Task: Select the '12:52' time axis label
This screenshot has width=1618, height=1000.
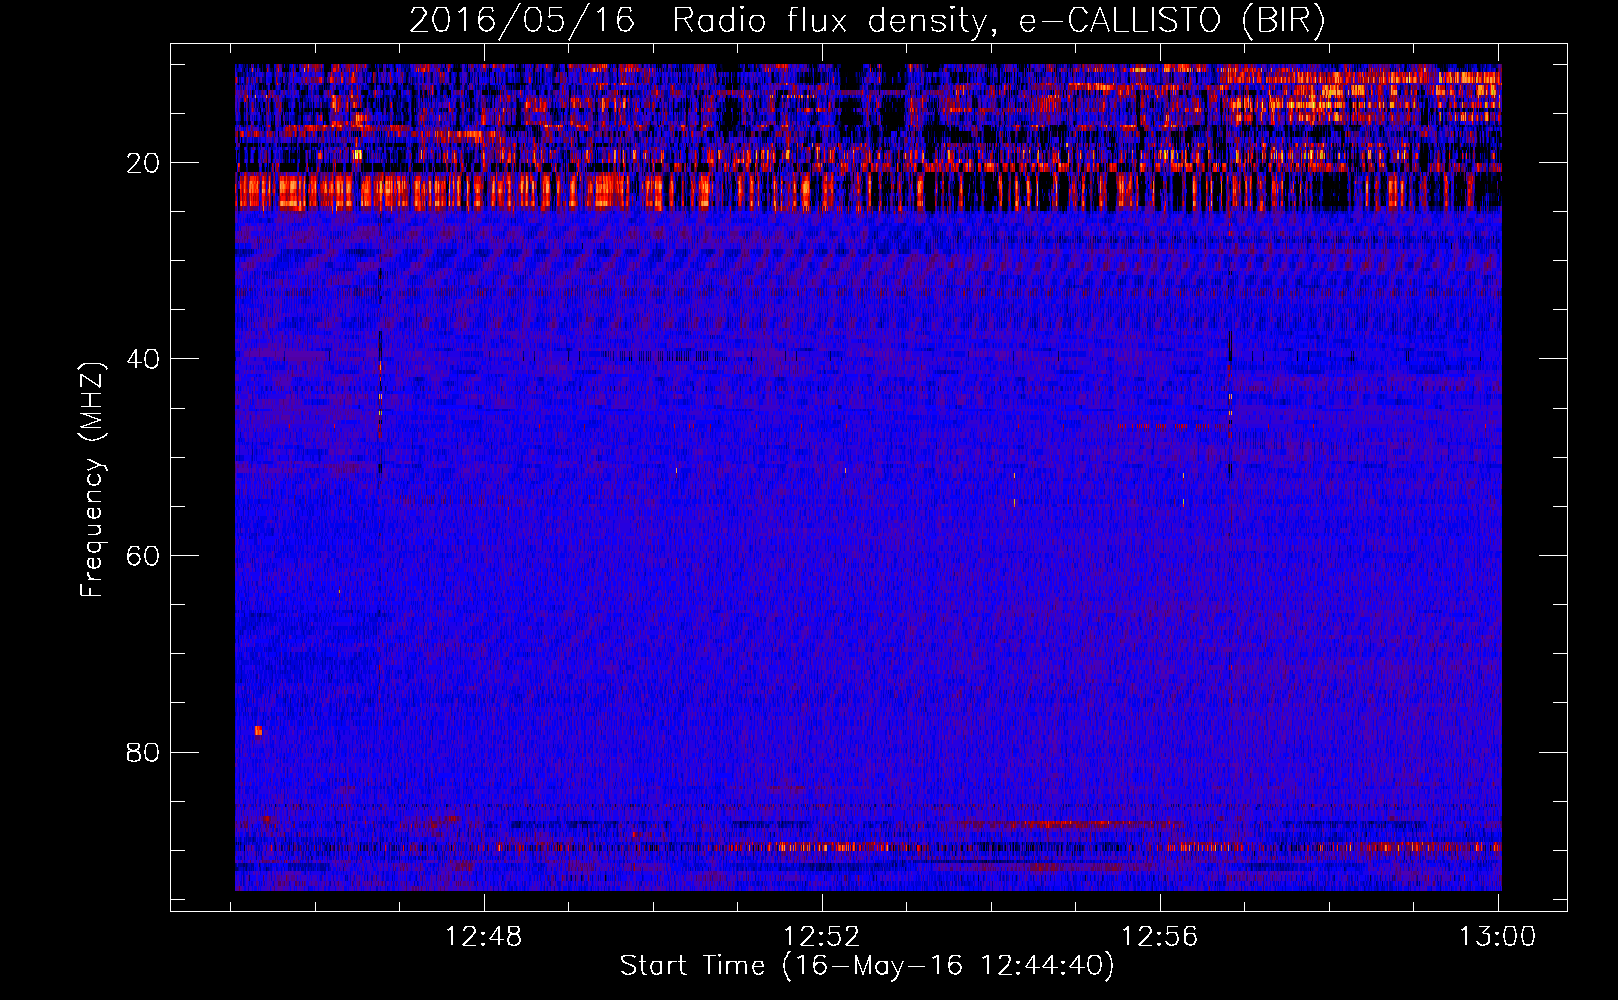Action: (x=822, y=937)
